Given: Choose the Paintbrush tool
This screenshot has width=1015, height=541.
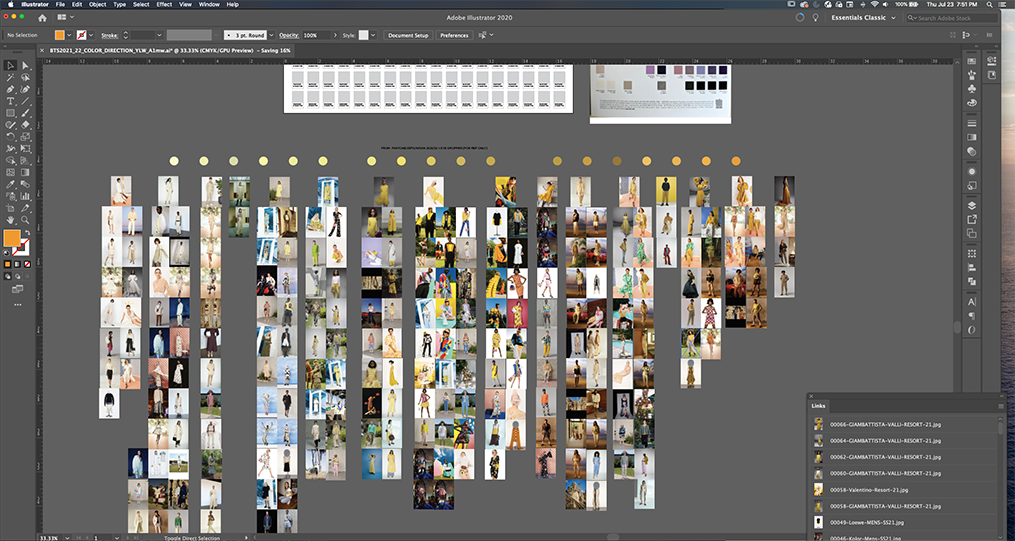Looking at the screenshot, I should (x=25, y=113).
